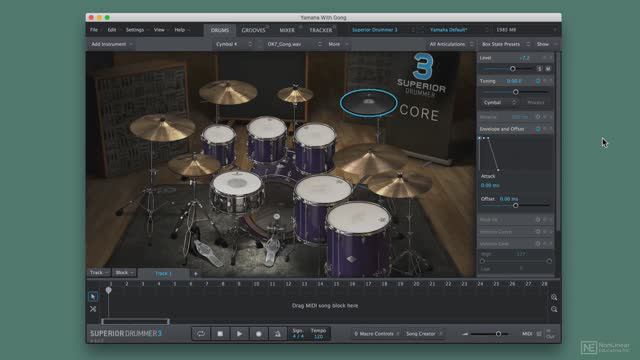
Task: Enable the metronome icon
Action: (278, 333)
